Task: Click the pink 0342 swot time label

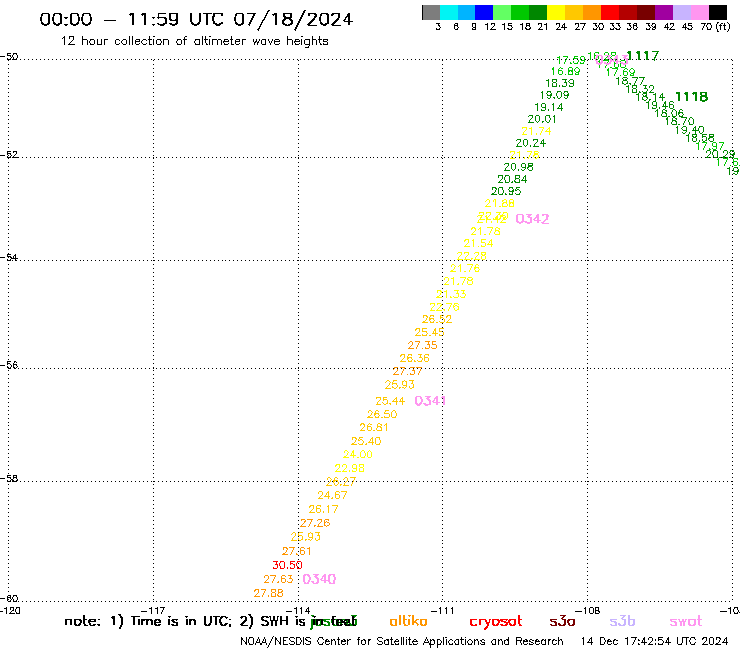Action: 532,219
